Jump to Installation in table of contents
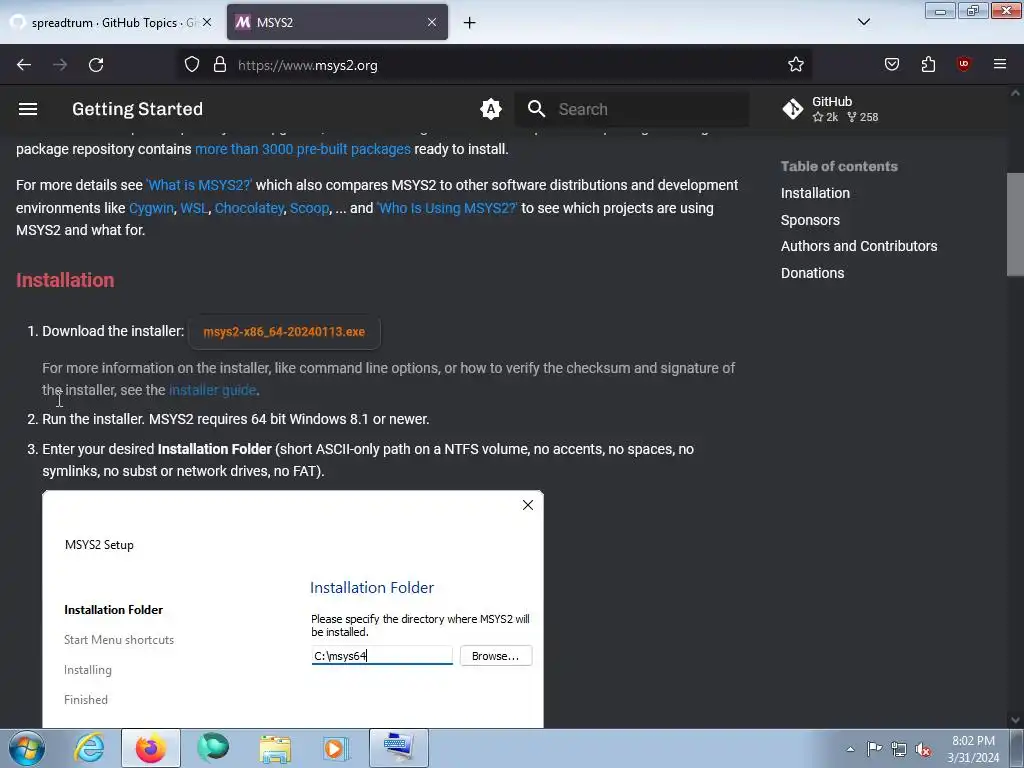Screen dimensions: 1024x768 click(815, 193)
